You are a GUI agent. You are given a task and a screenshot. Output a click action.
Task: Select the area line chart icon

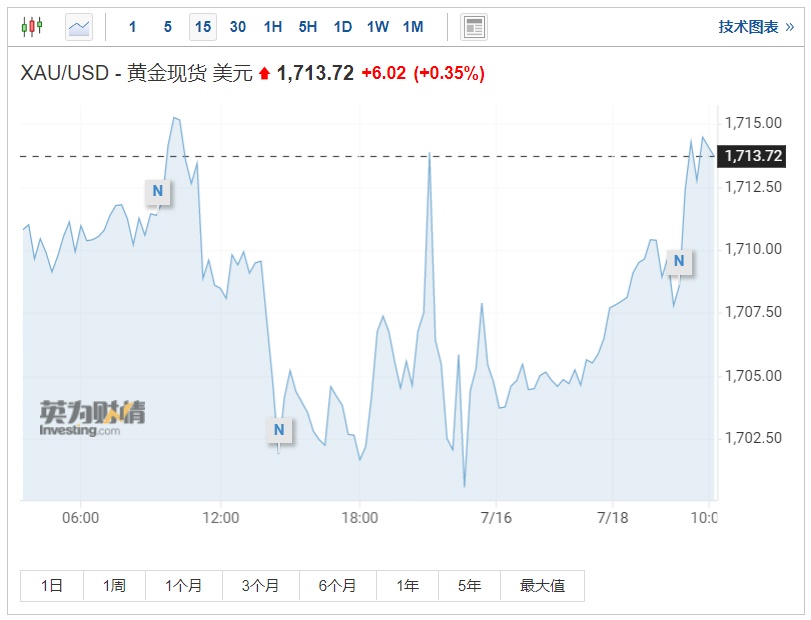pos(79,27)
